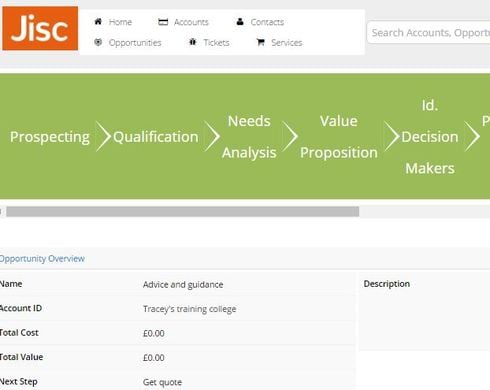The image size is (490, 390).
Task: Click the Jisc logo
Action: pyautogui.click(x=40, y=28)
